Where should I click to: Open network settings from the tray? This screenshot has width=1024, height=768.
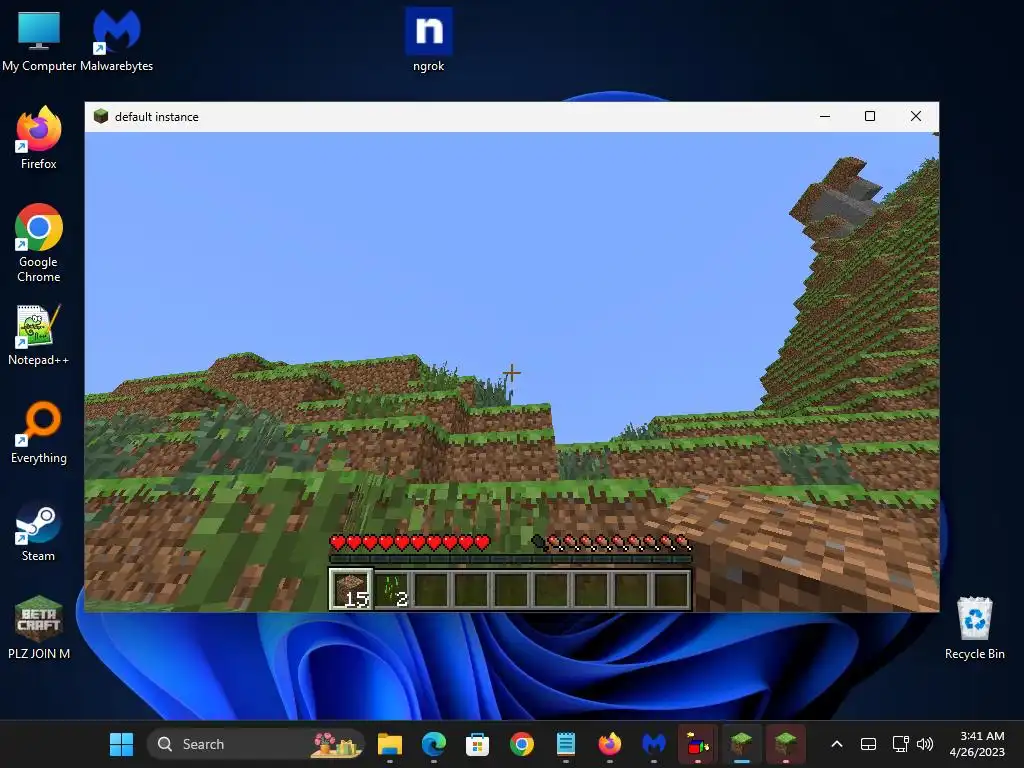901,744
